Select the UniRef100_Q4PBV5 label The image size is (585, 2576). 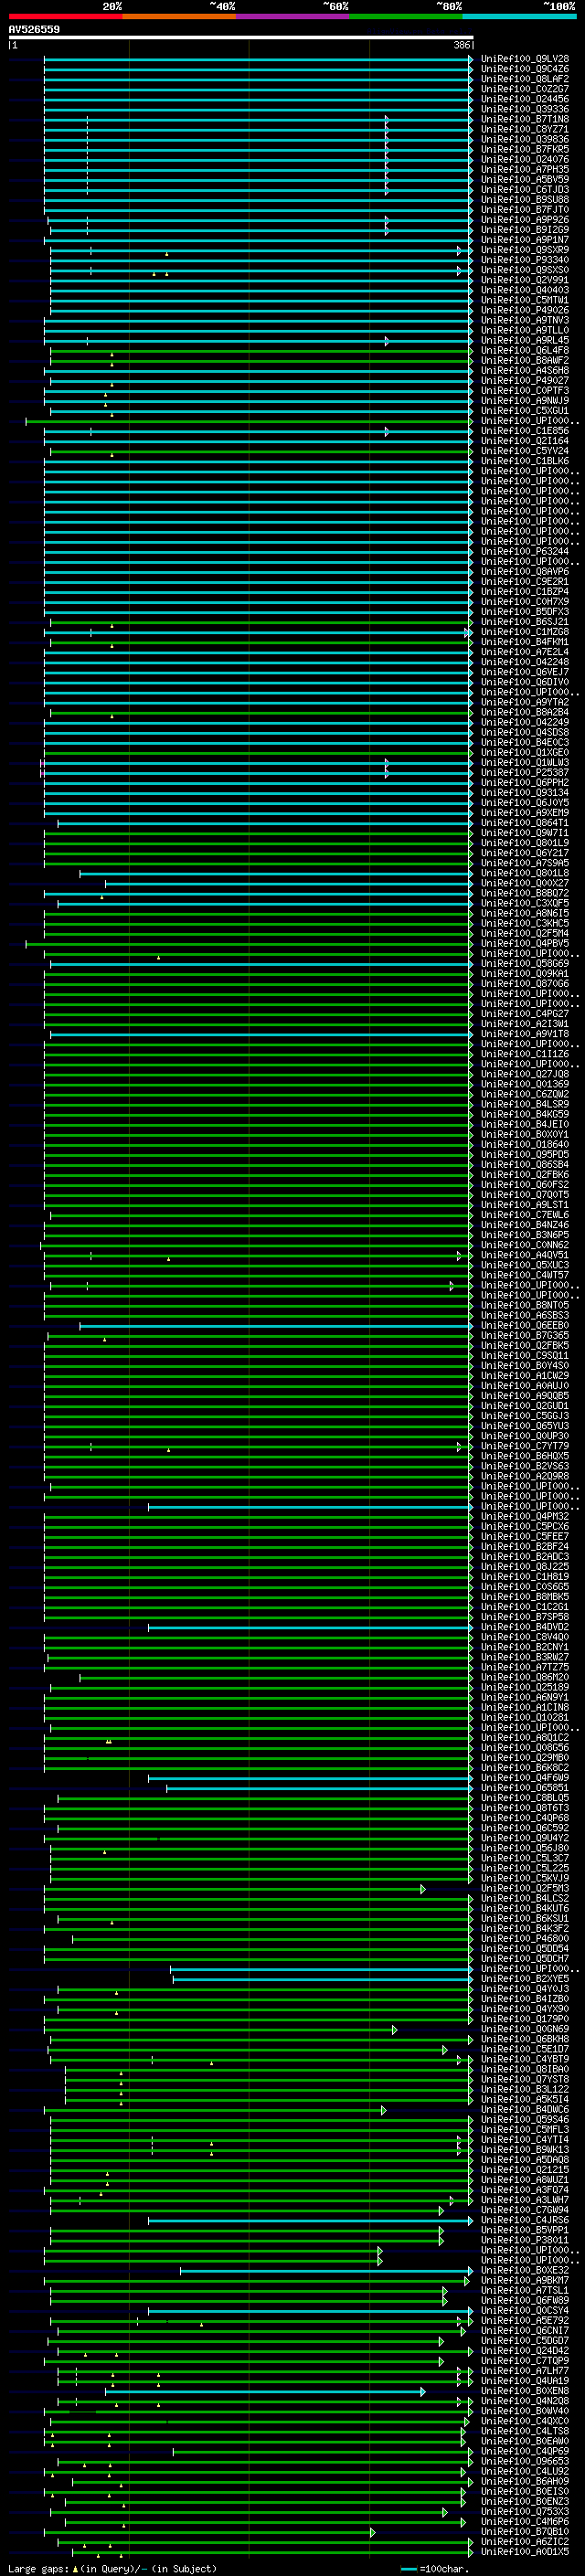click(x=525, y=943)
